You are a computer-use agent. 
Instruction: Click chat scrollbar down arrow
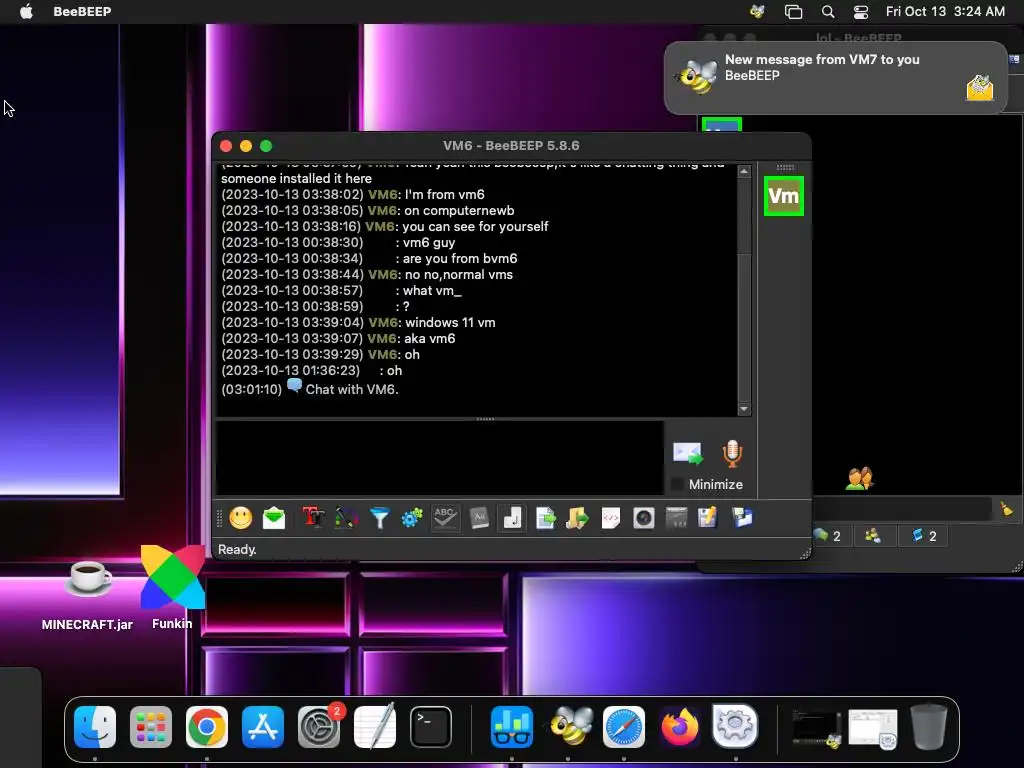(744, 409)
